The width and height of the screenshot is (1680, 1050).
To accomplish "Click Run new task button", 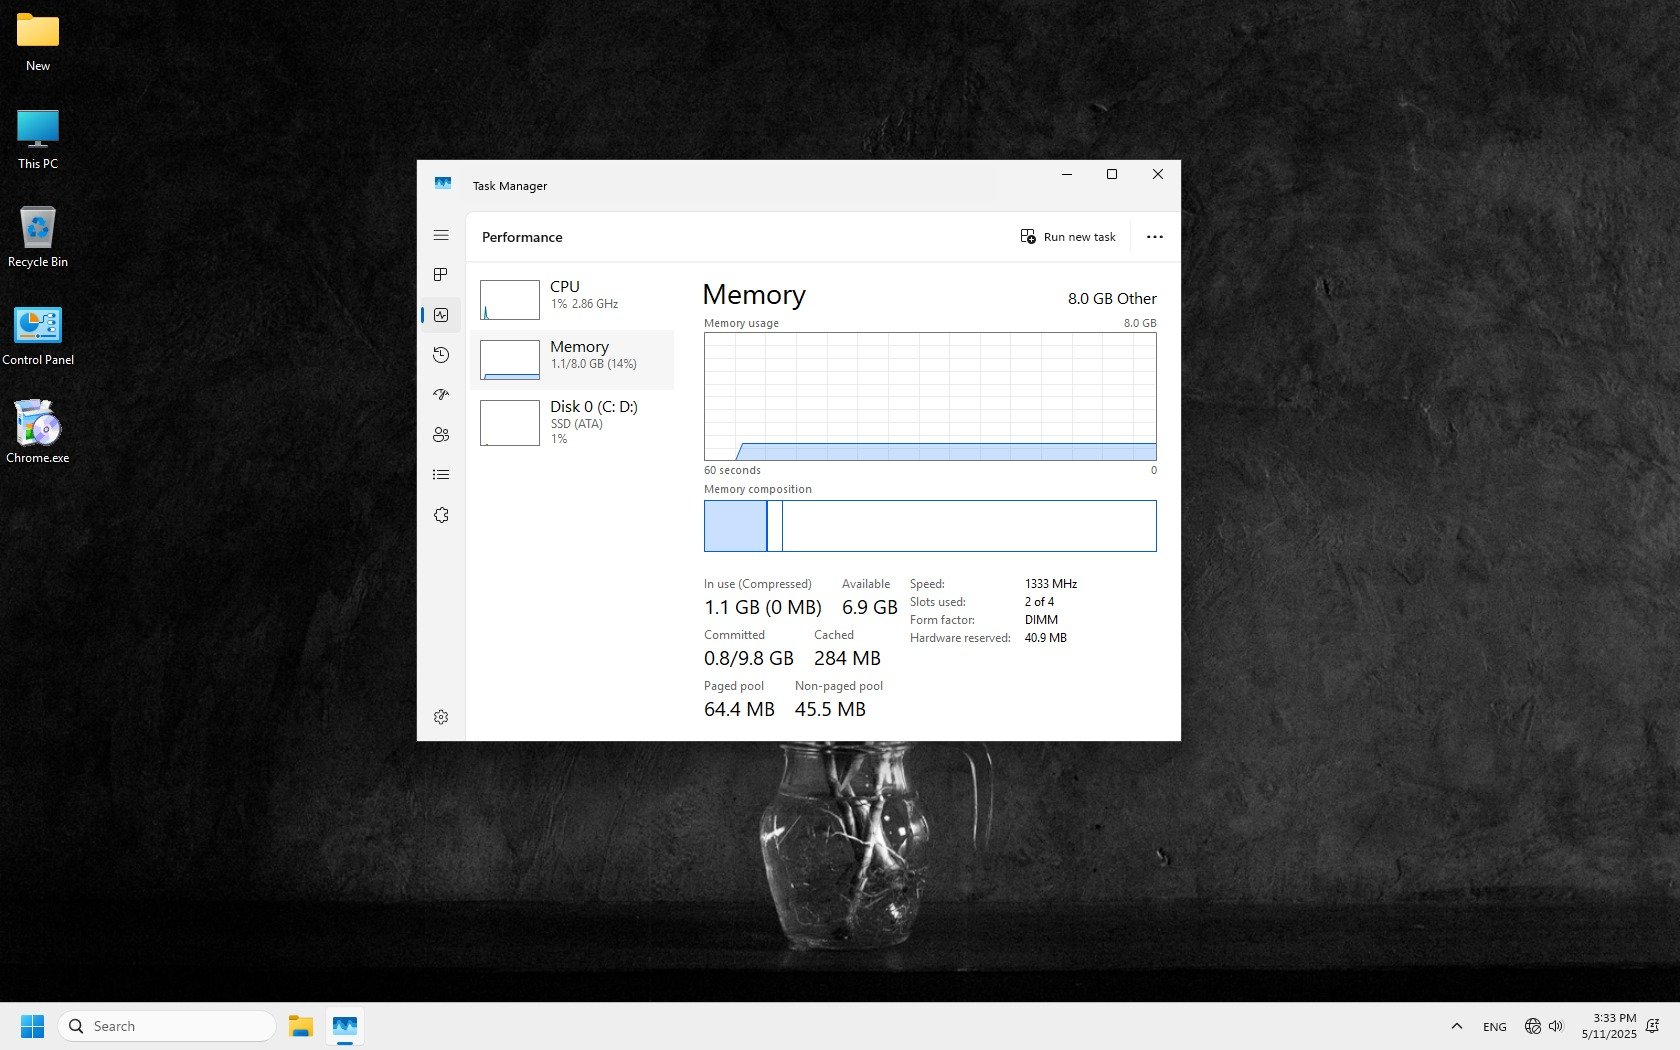I will 1068,237.
